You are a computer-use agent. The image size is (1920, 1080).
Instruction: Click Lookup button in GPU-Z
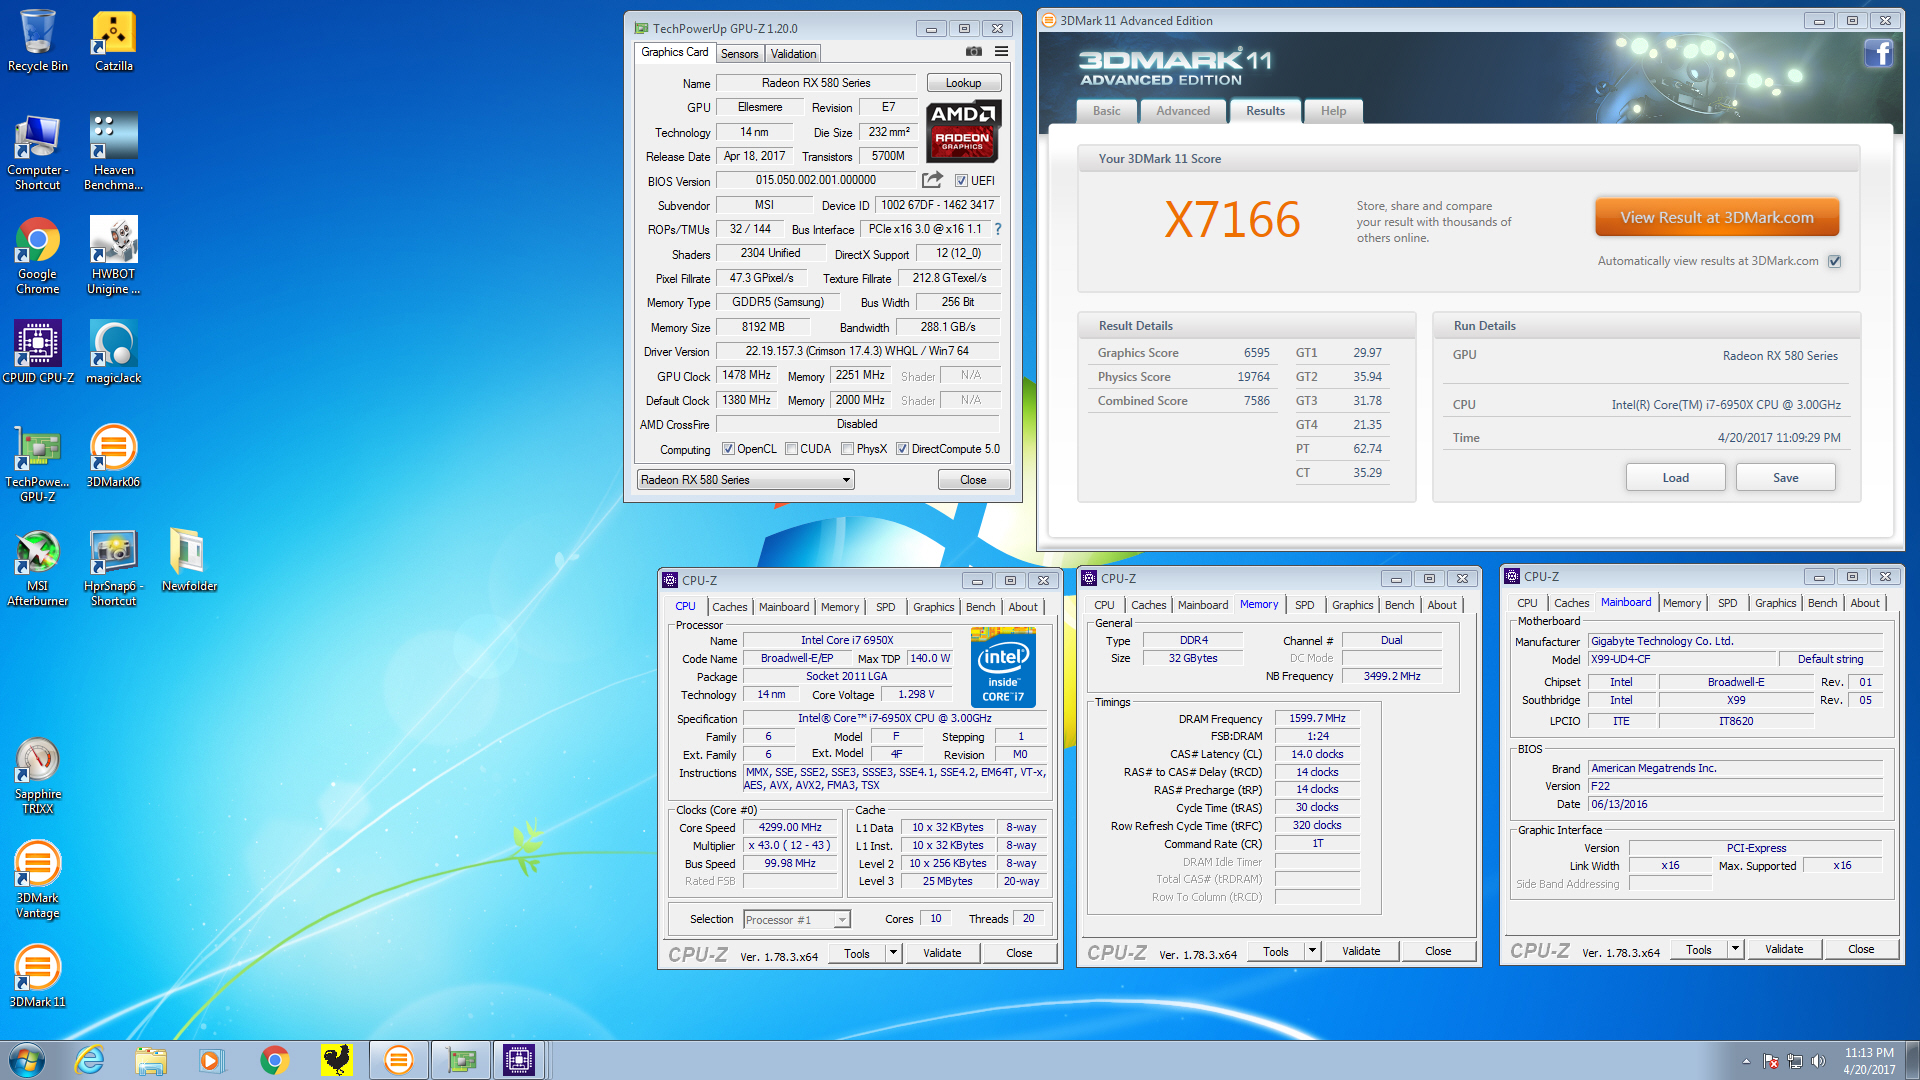pyautogui.click(x=963, y=83)
